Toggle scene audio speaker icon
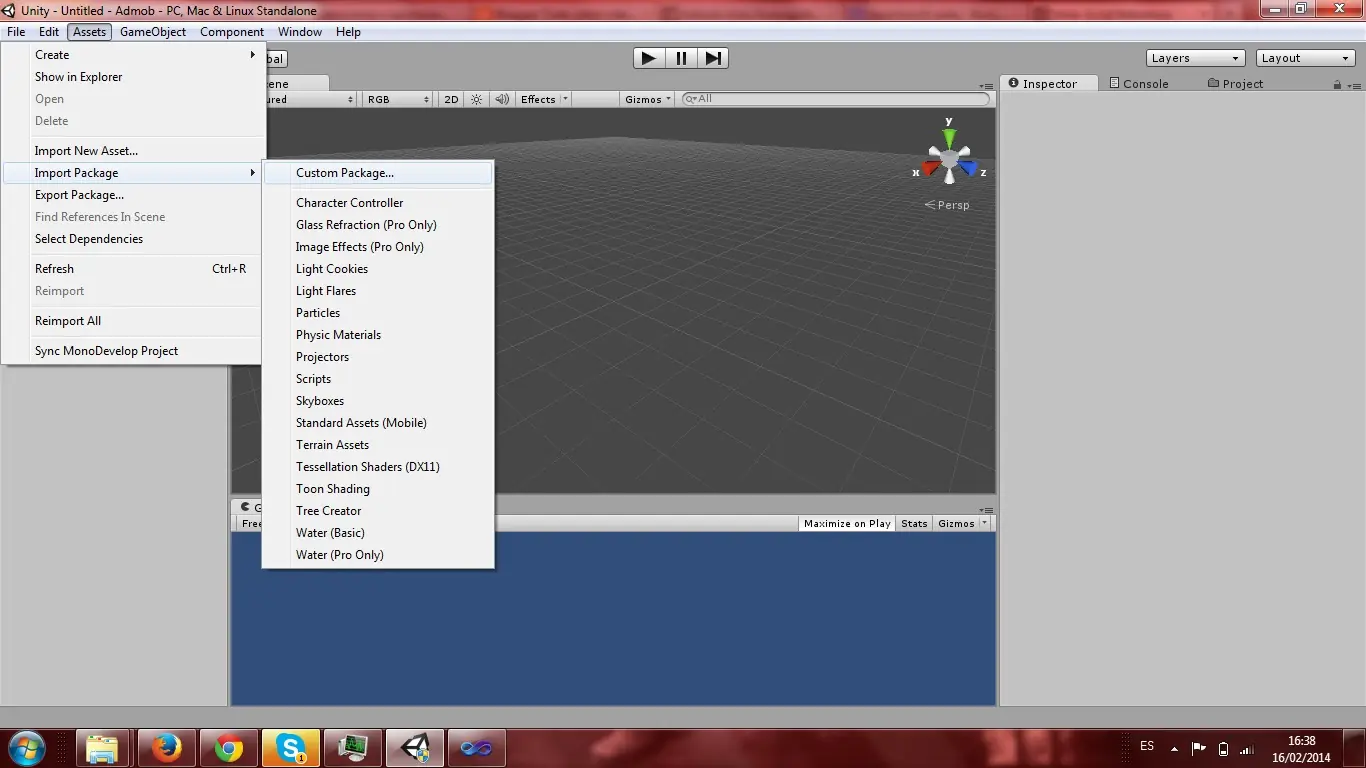This screenshot has height=768, width=1366. coord(502,99)
